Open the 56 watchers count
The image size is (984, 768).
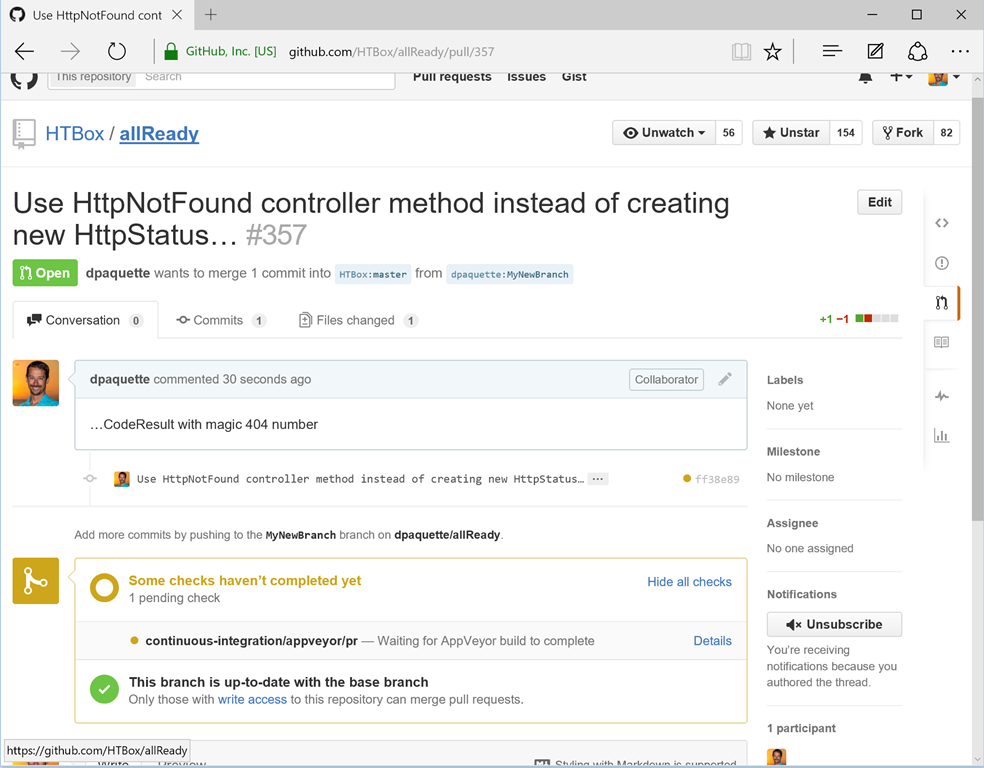(x=729, y=133)
